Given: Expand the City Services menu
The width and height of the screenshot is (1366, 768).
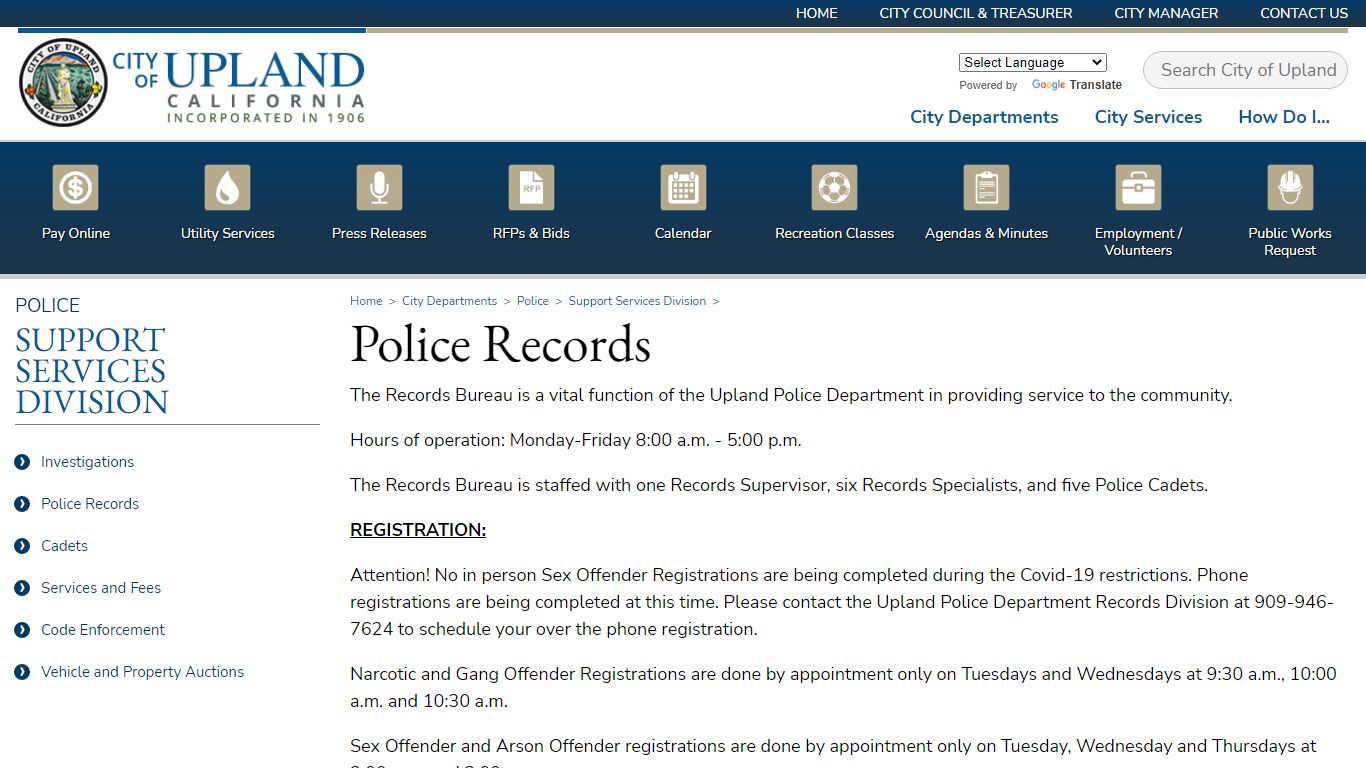Looking at the screenshot, I should 1148,117.
